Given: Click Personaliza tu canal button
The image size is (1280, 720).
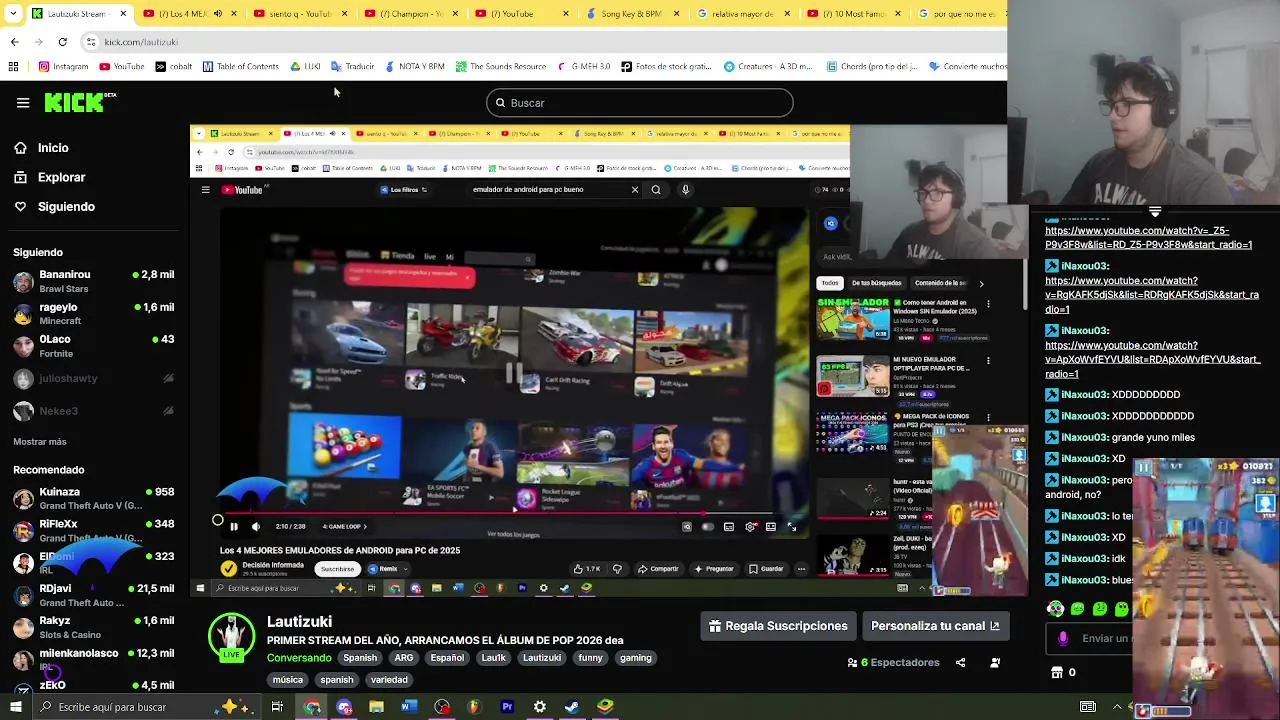Looking at the screenshot, I should click(935, 626).
